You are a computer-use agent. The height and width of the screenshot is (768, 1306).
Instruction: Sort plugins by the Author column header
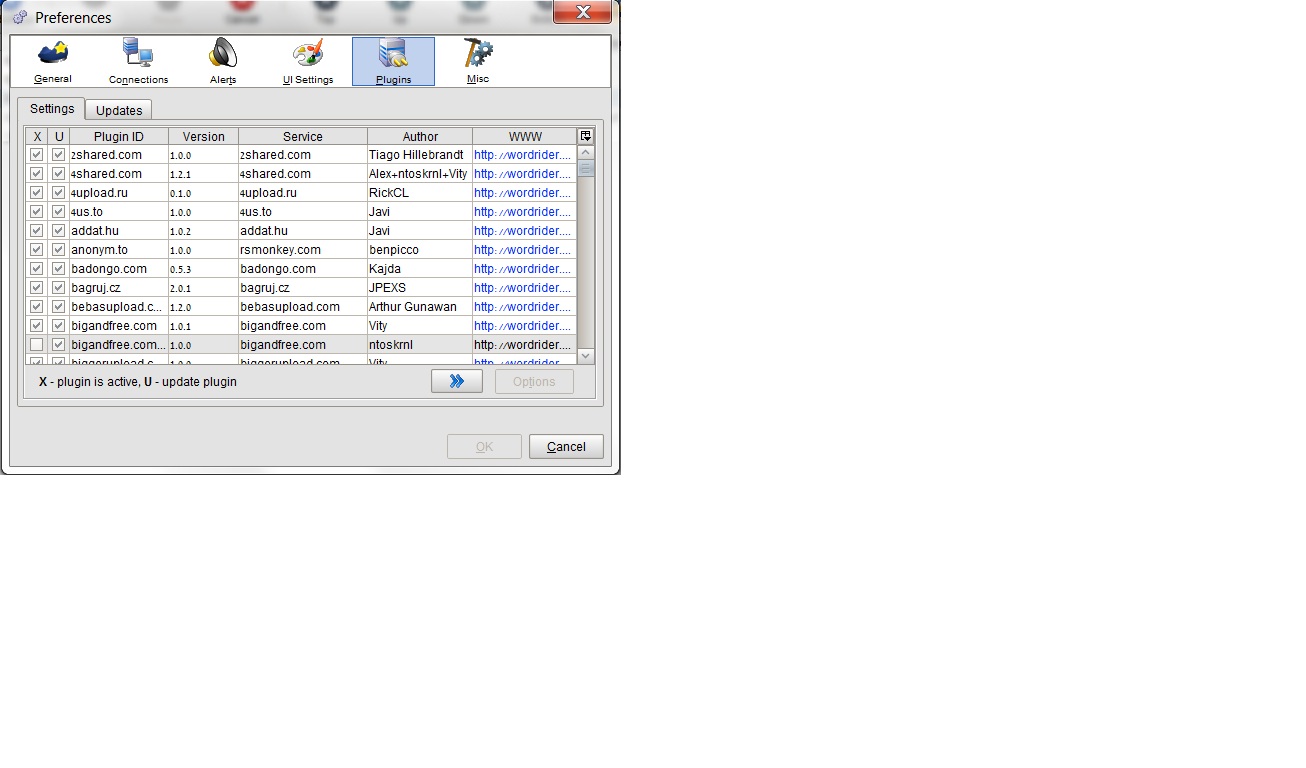(420, 137)
